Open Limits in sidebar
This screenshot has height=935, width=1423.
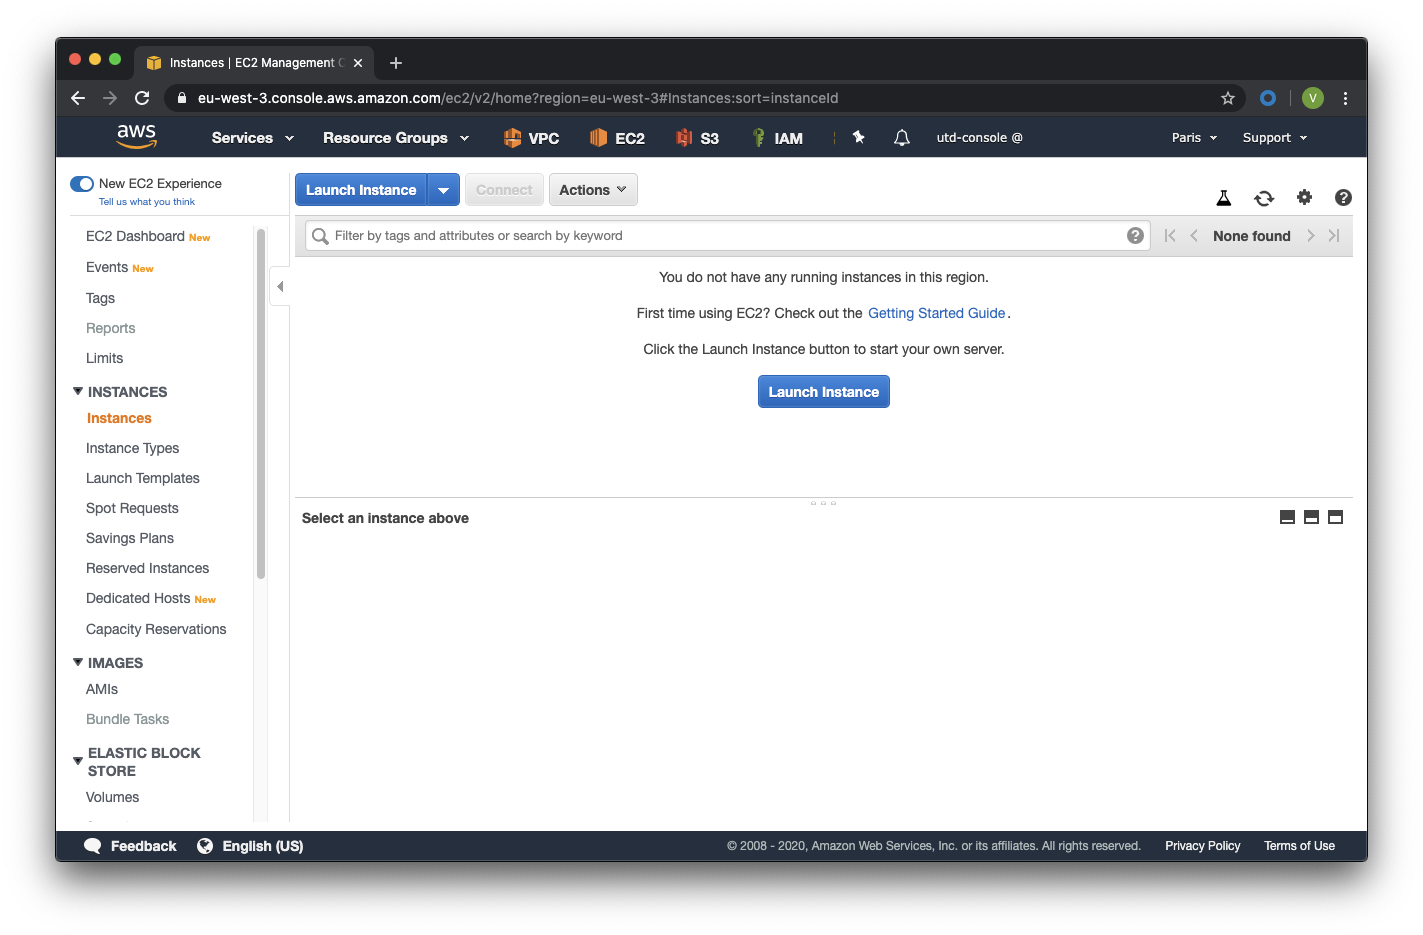(x=105, y=358)
